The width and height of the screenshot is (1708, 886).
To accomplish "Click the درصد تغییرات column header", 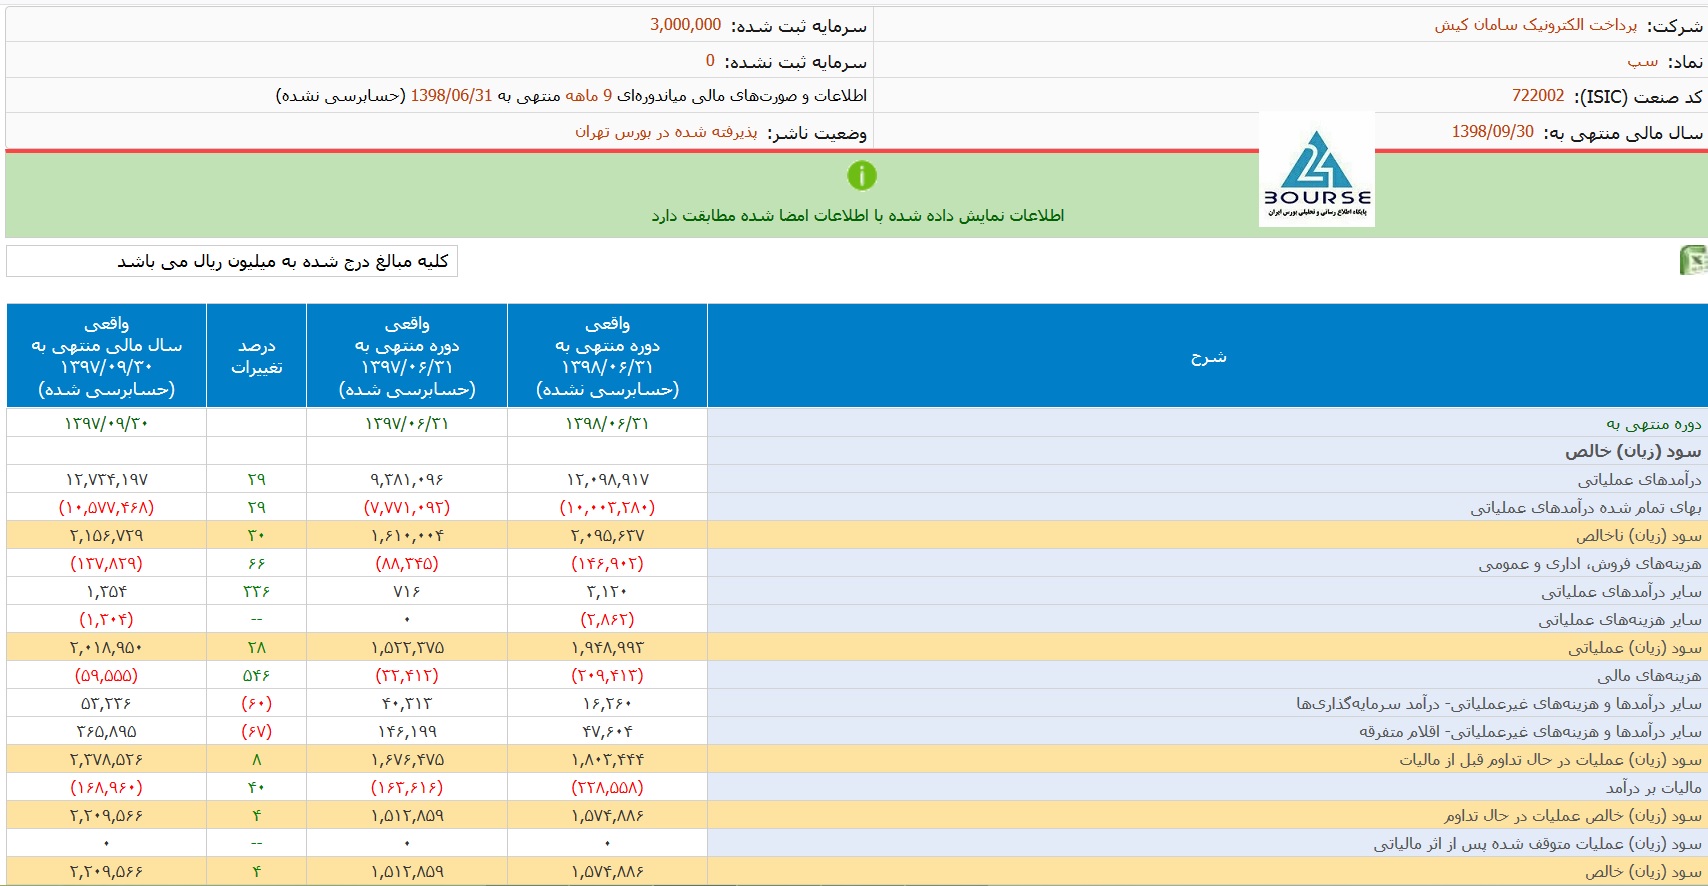I will (x=256, y=357).
